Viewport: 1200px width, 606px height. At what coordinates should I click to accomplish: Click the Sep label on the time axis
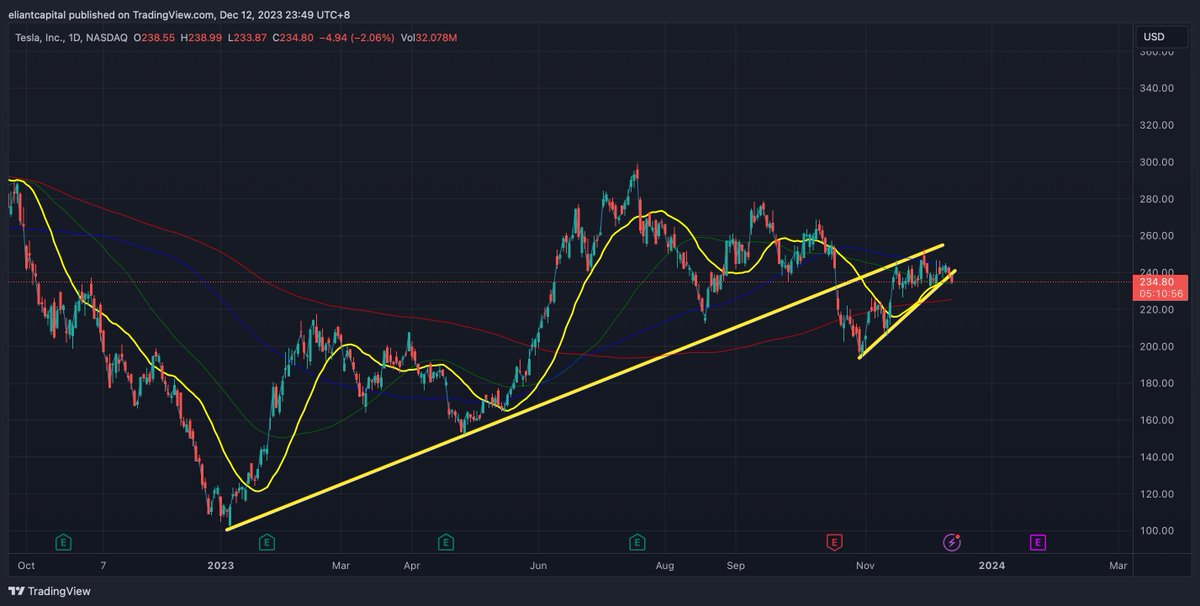736,566
